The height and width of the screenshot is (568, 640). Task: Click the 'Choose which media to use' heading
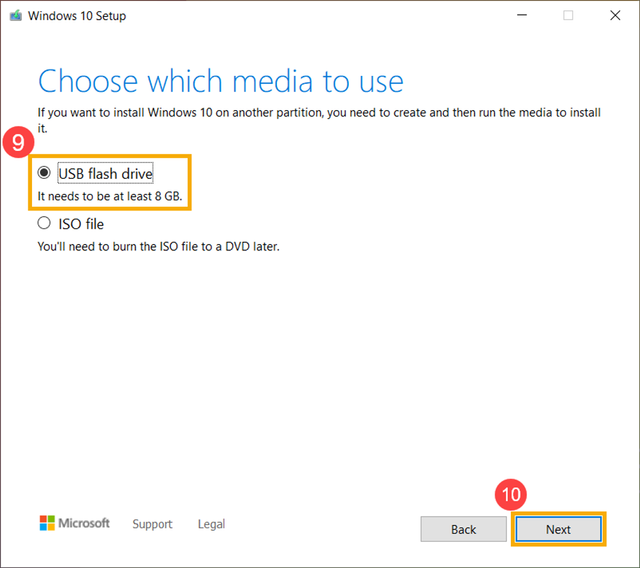pyautogui.click(x=221, y=81)
